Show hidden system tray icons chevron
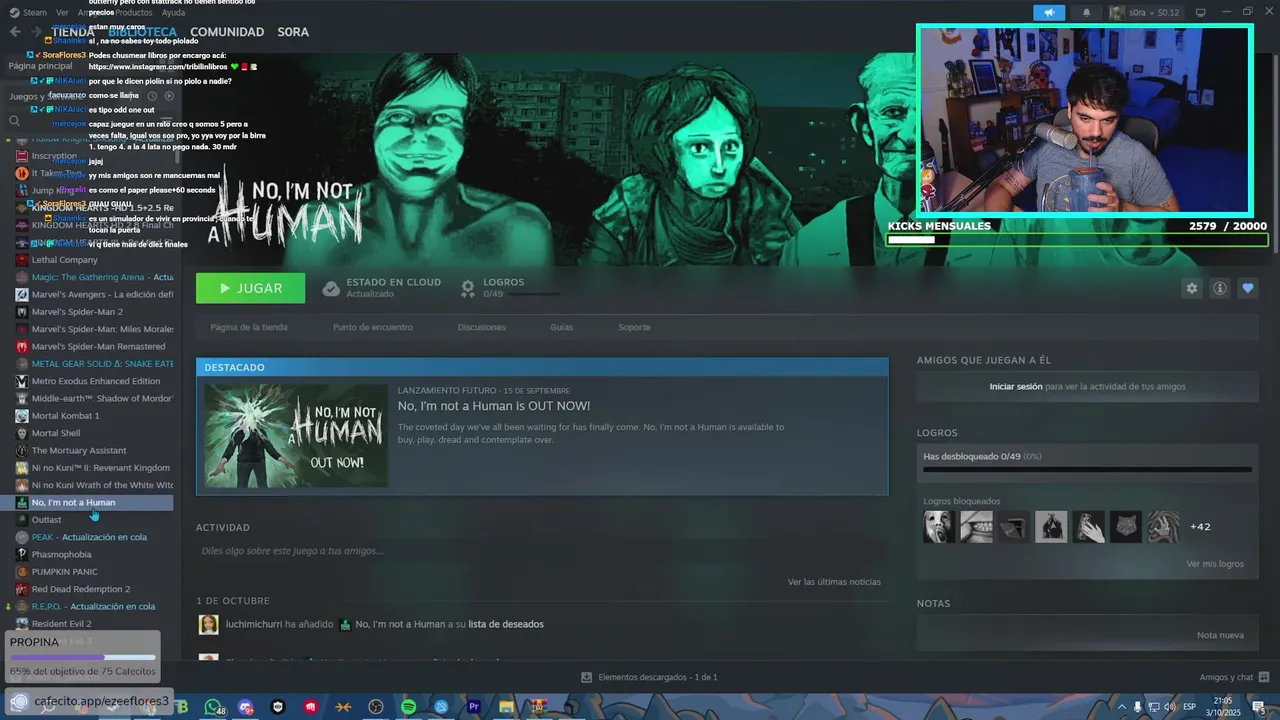Viewport: 1280px width, 720px height. 1121,707
